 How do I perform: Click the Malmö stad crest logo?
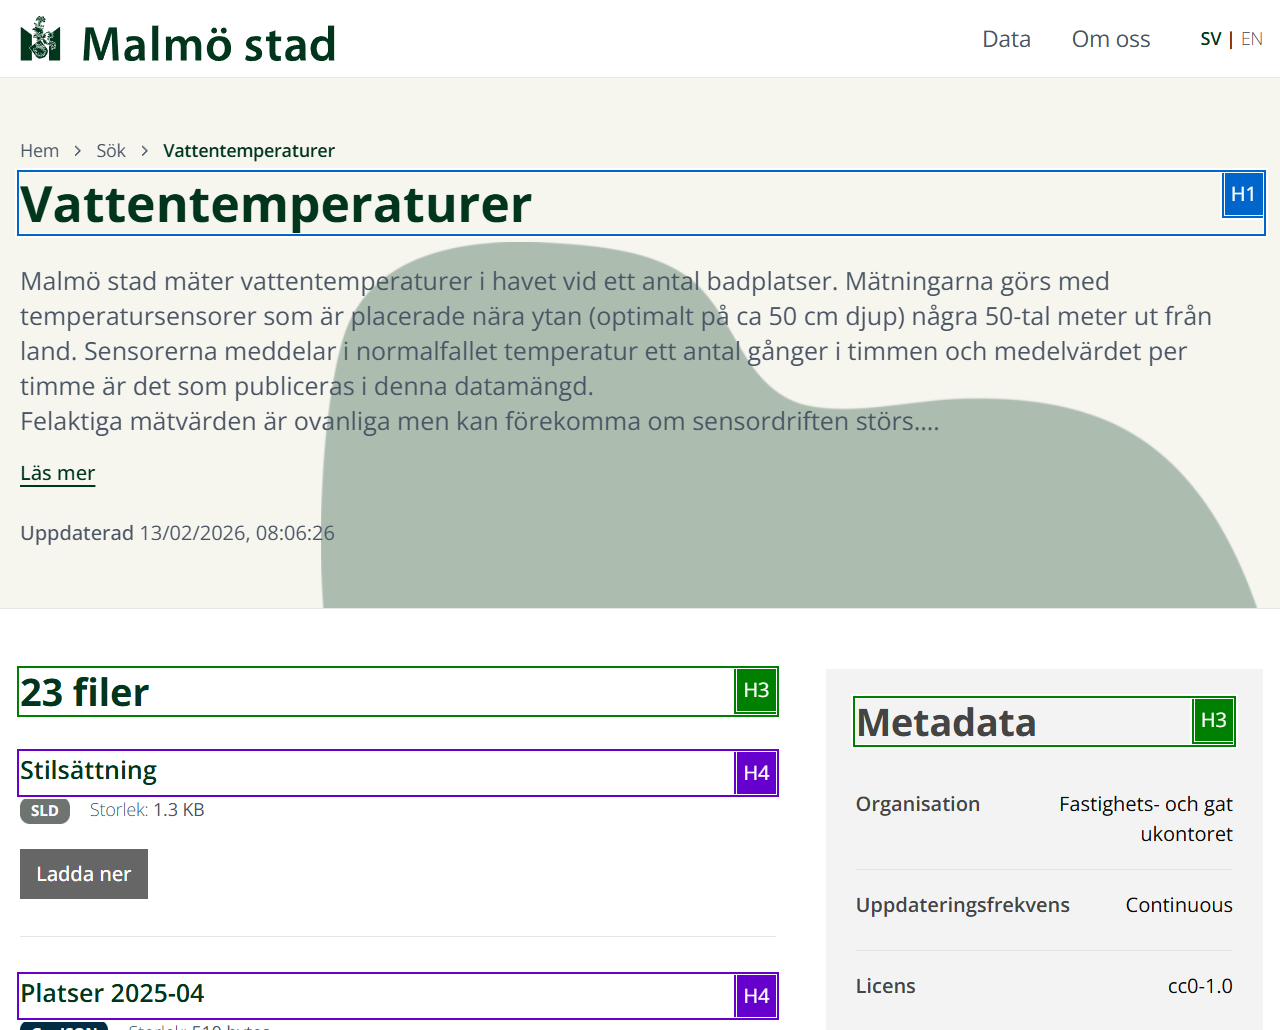[40, 39]
